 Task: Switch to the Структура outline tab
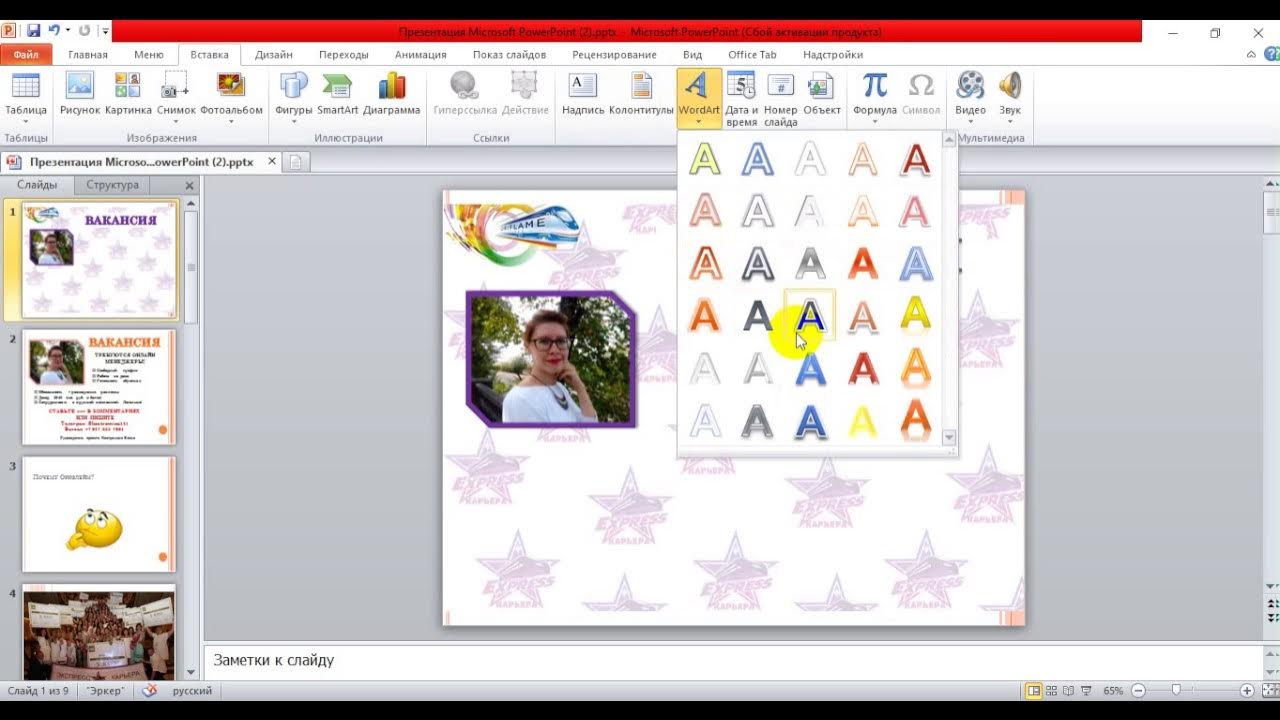[112, 185]
